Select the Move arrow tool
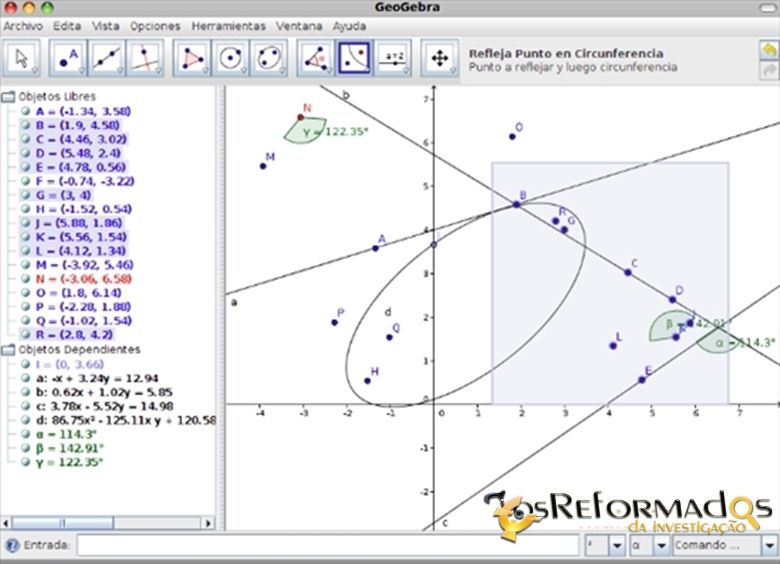Screen dimensions: 780x564 point(21,58)
